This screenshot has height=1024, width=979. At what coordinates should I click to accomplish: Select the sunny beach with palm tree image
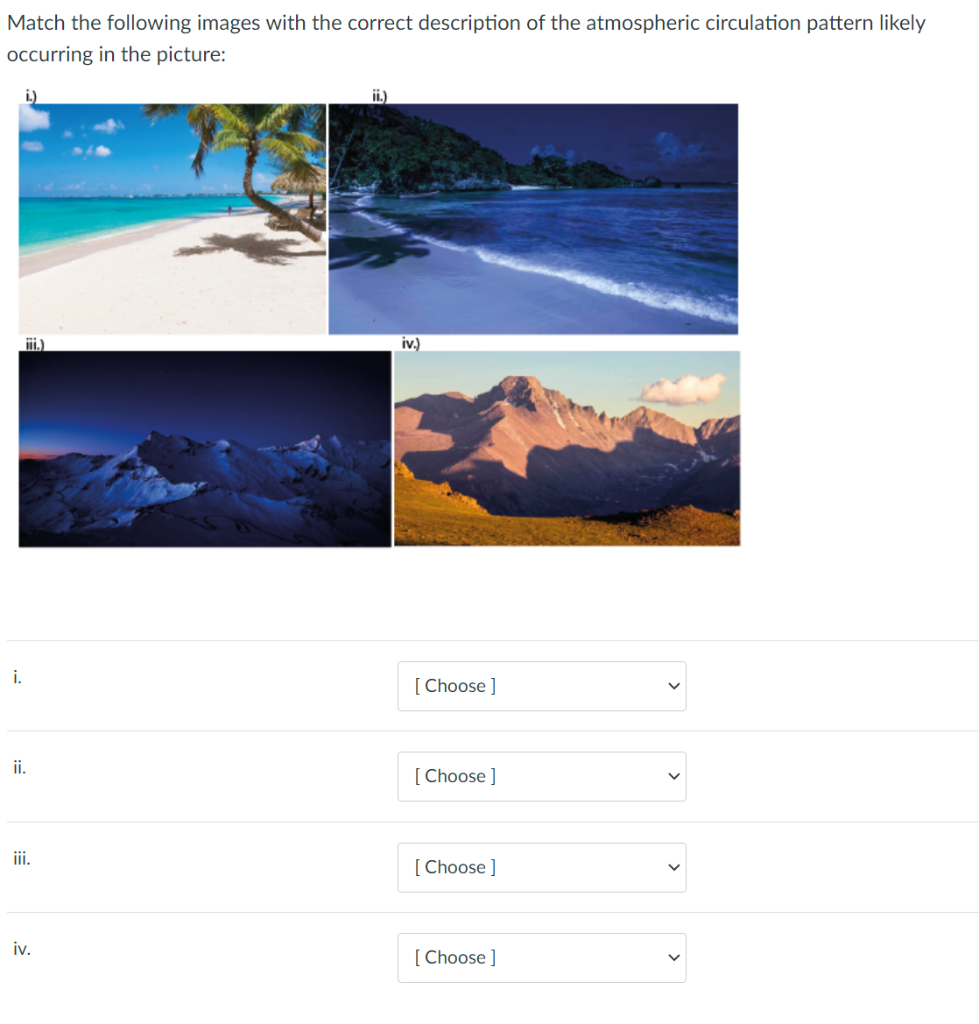pos(172,219)
